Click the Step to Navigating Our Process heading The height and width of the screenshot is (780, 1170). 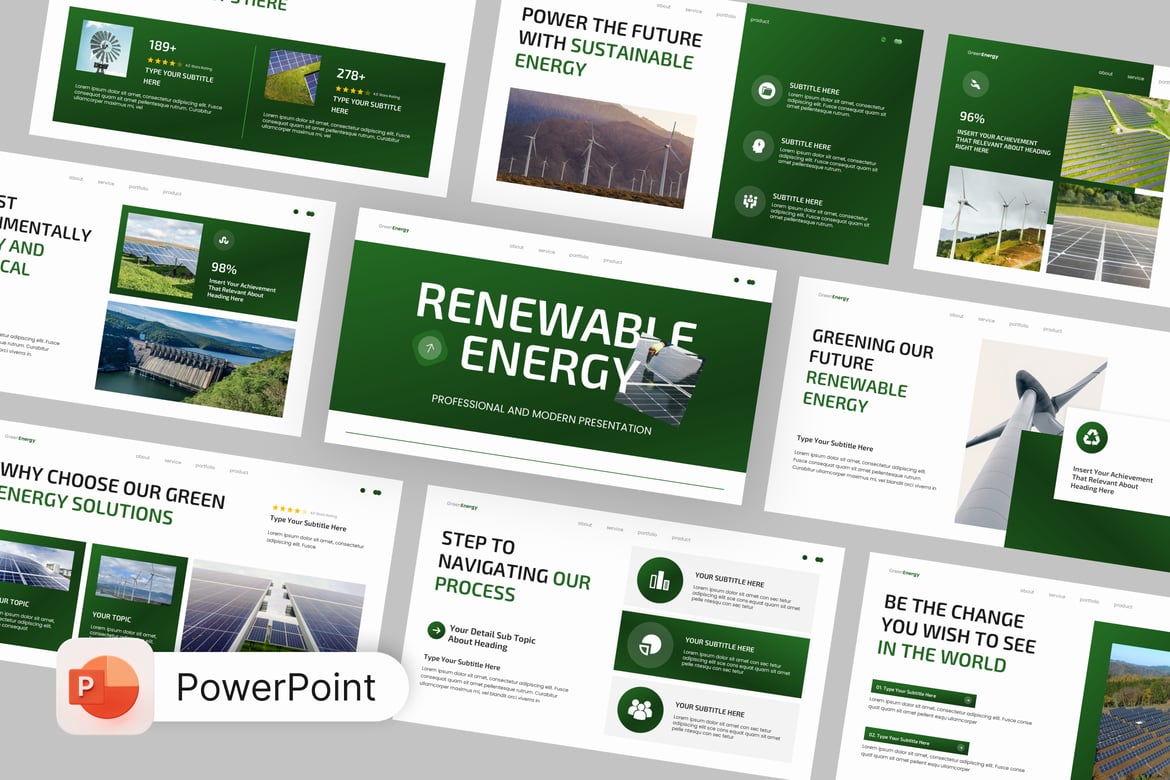pos(513,567)
